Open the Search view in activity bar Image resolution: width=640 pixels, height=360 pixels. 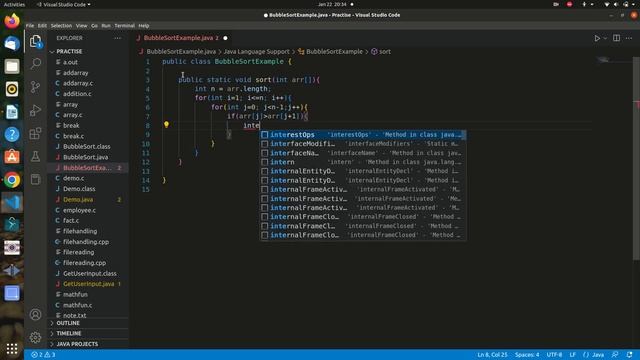click(x=36, y=63)
